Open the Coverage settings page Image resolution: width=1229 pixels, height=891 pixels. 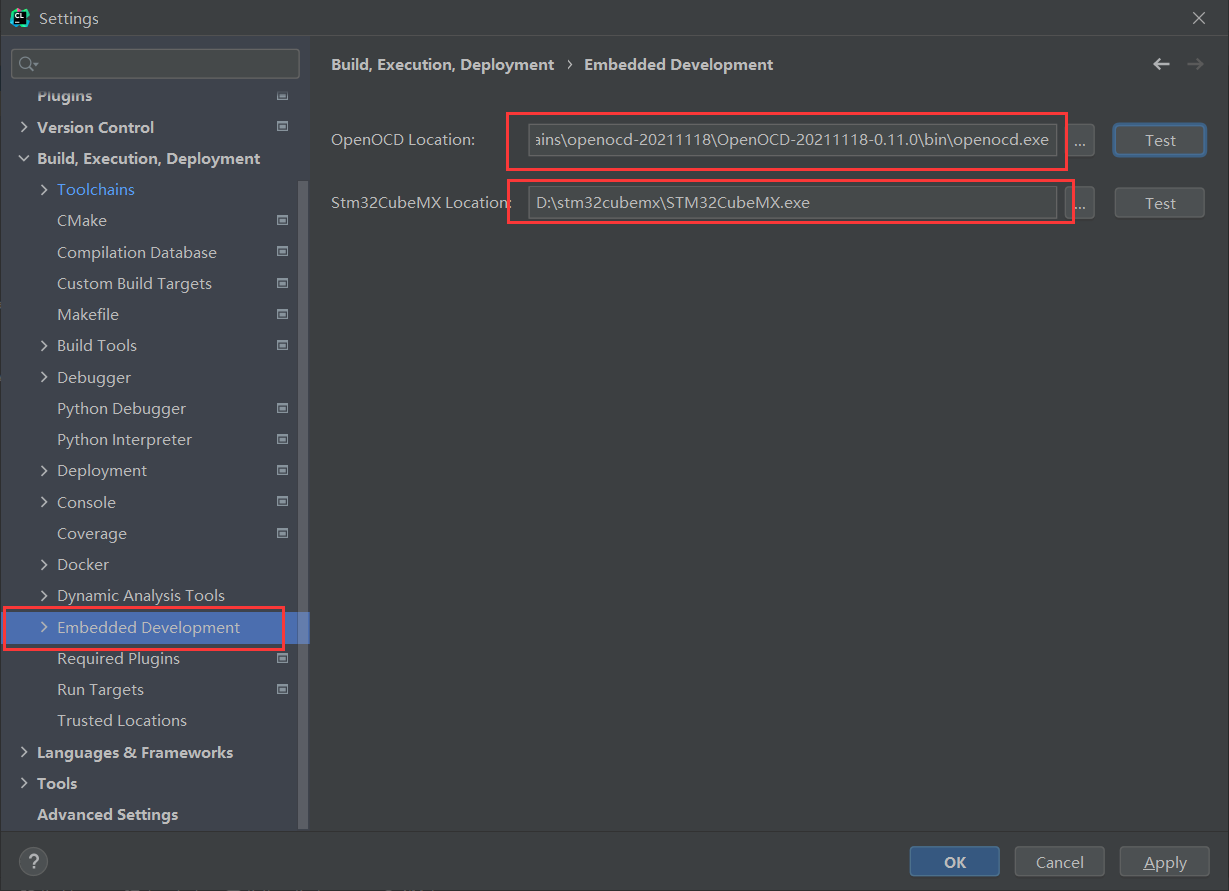[x=92, y=533]
